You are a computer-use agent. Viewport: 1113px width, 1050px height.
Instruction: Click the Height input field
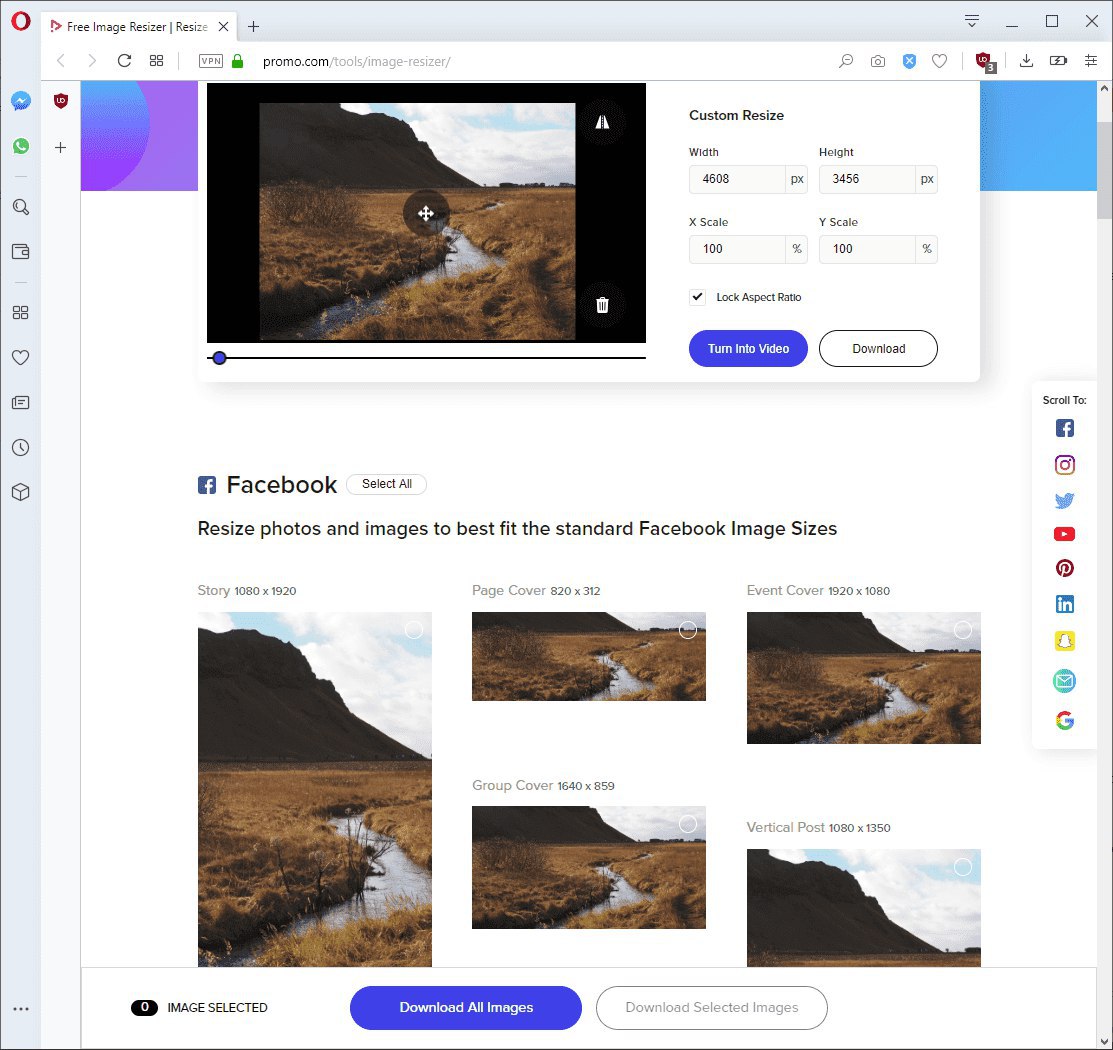click(x=867, y=179)
